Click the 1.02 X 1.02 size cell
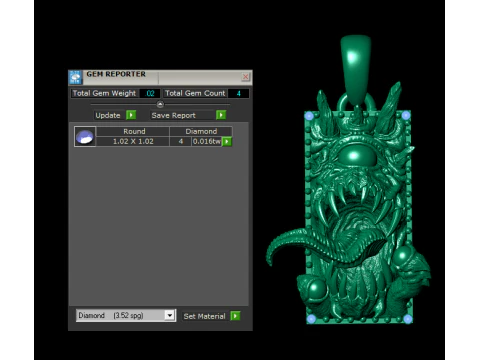This screenshot has width=480, height=360. tap(133, 141)
